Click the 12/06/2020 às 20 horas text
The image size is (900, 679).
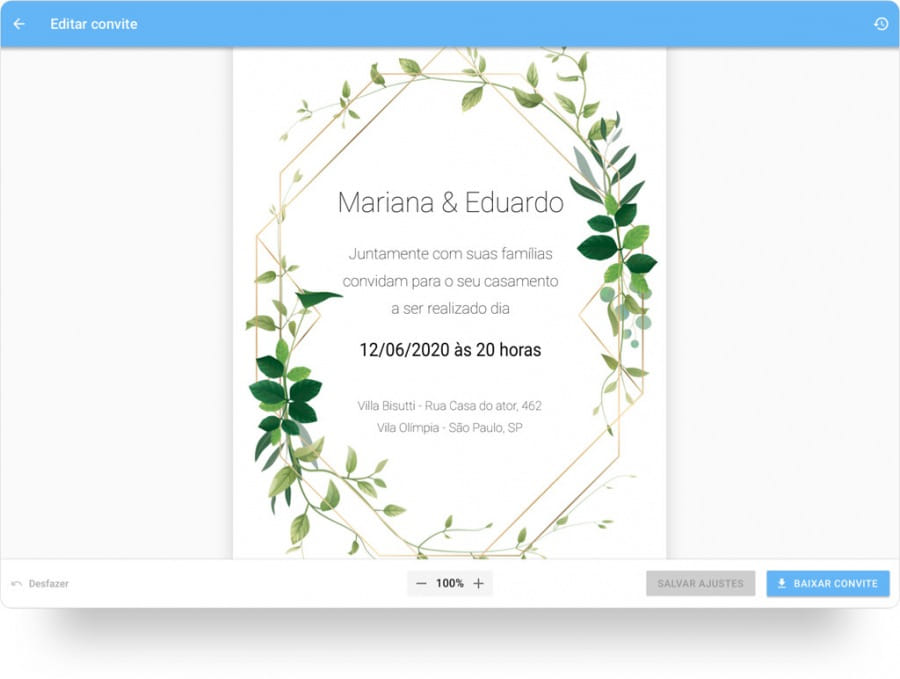click(449, 350)
